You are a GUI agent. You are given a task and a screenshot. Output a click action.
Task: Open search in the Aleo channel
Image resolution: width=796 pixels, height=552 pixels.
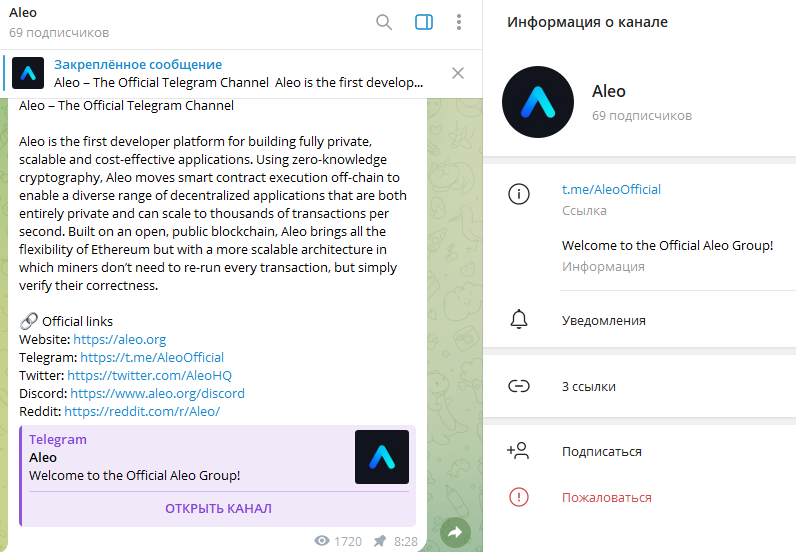(384, 22)
